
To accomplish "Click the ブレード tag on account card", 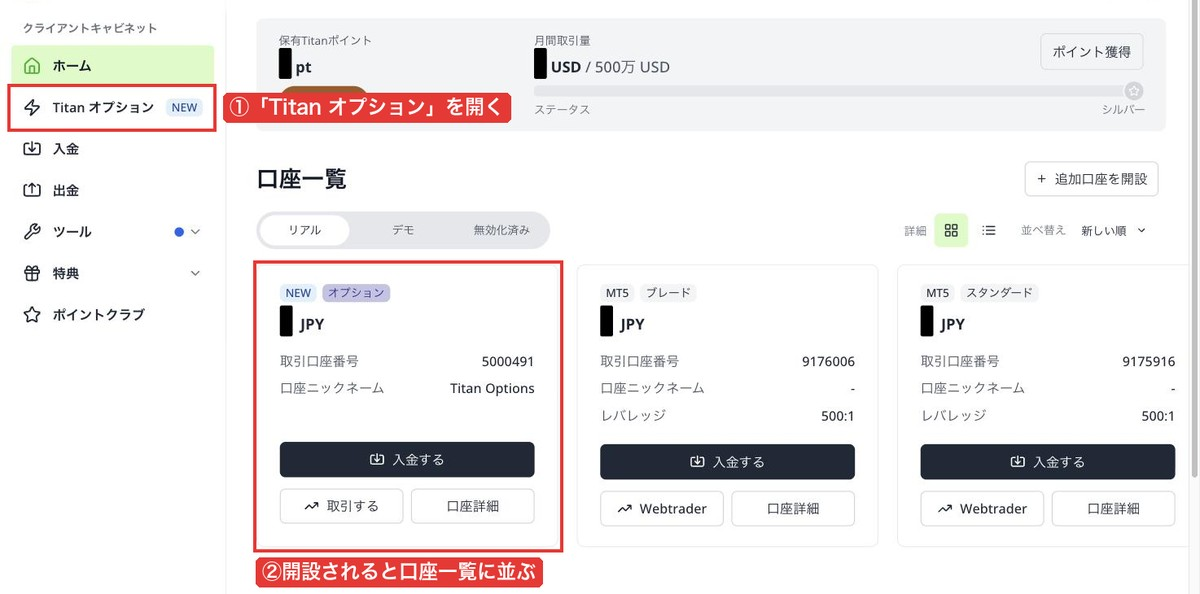I will point(667,293).
